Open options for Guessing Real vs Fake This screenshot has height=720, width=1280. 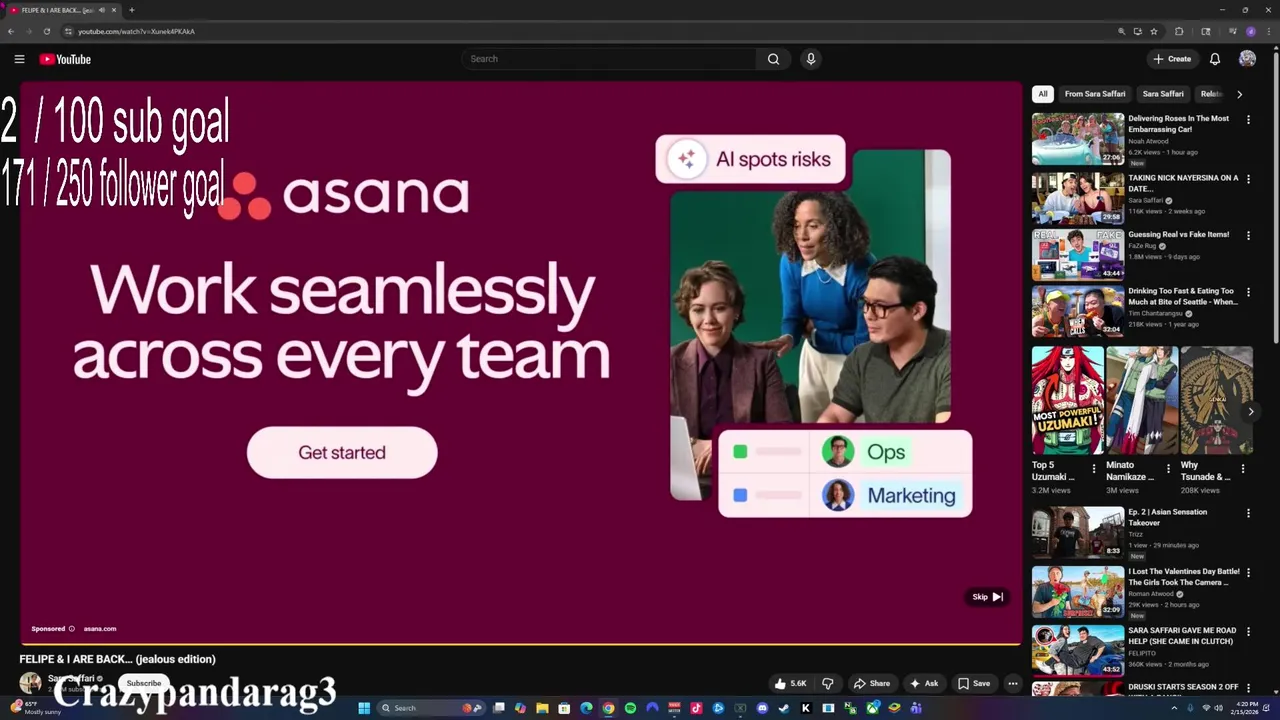tap(1248, 236)
